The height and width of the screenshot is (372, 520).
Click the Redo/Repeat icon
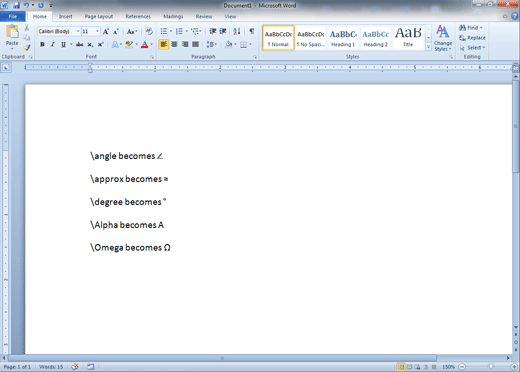(41, 5)
